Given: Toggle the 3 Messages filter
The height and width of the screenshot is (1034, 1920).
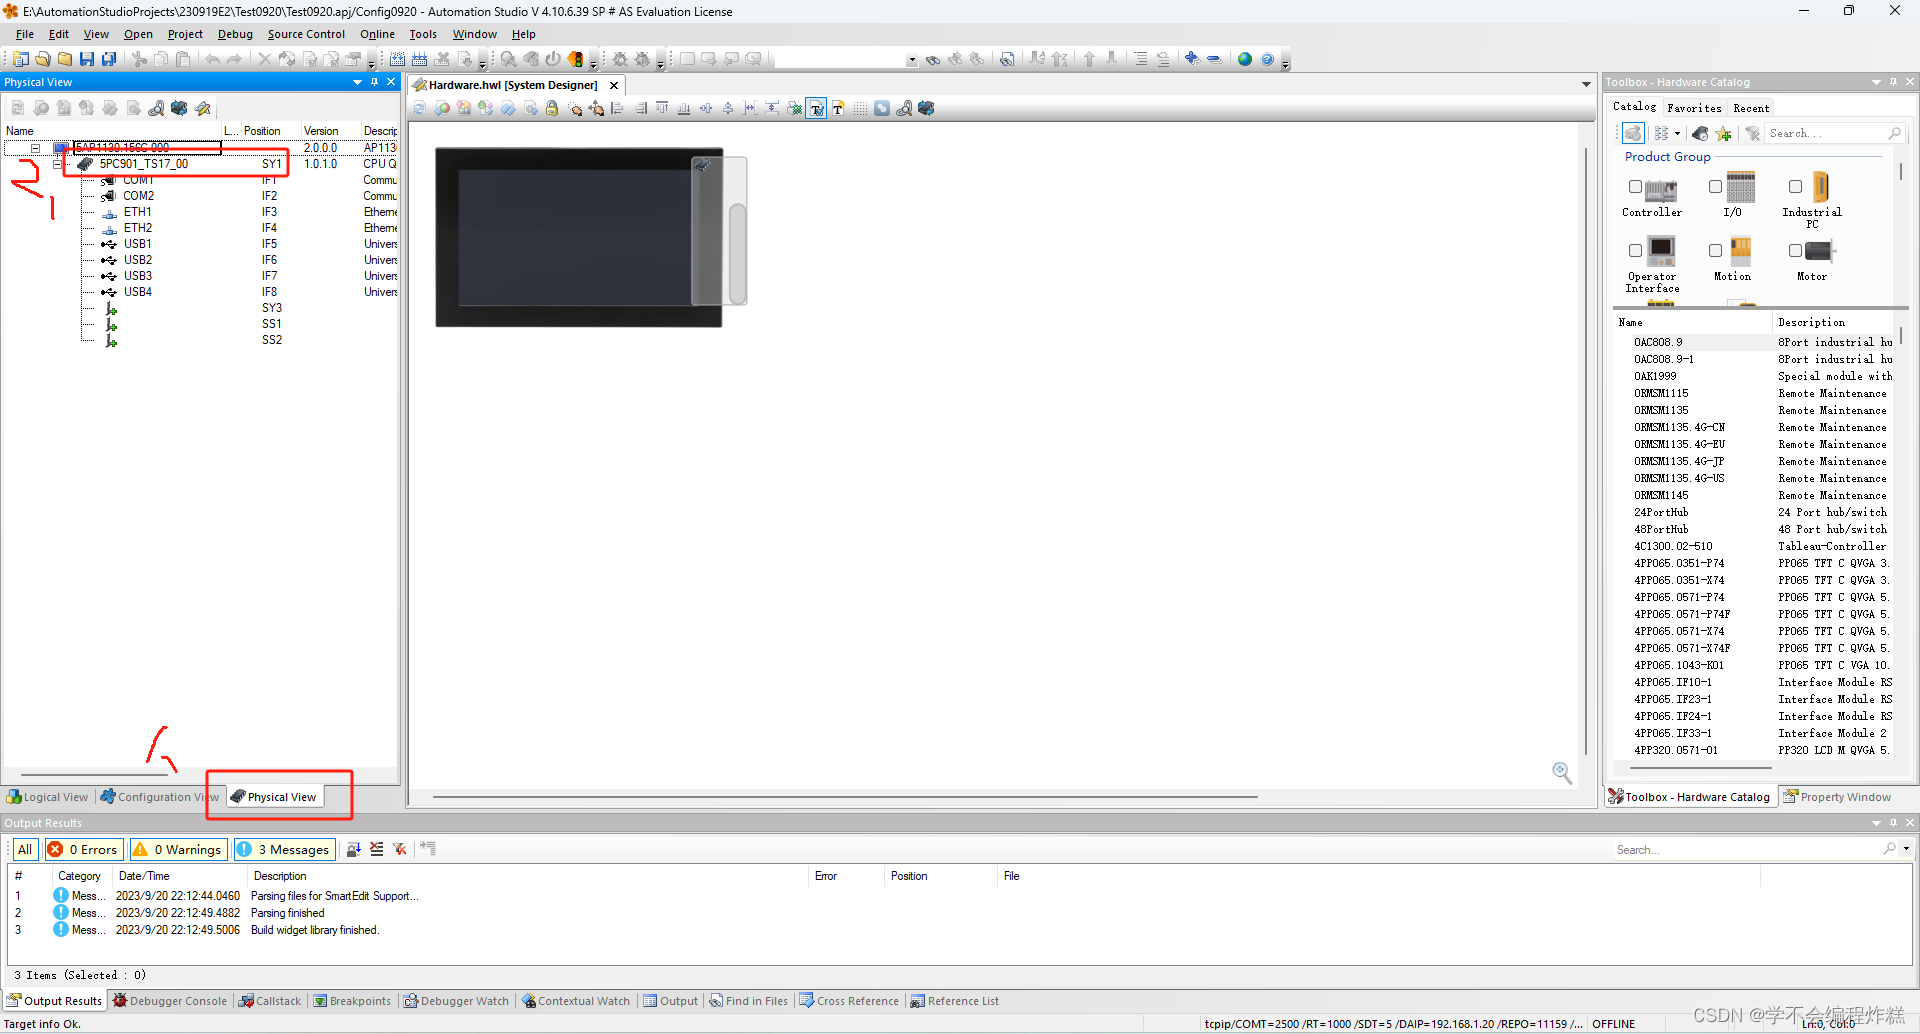Looking at the screenshot, I should (284, 849).
